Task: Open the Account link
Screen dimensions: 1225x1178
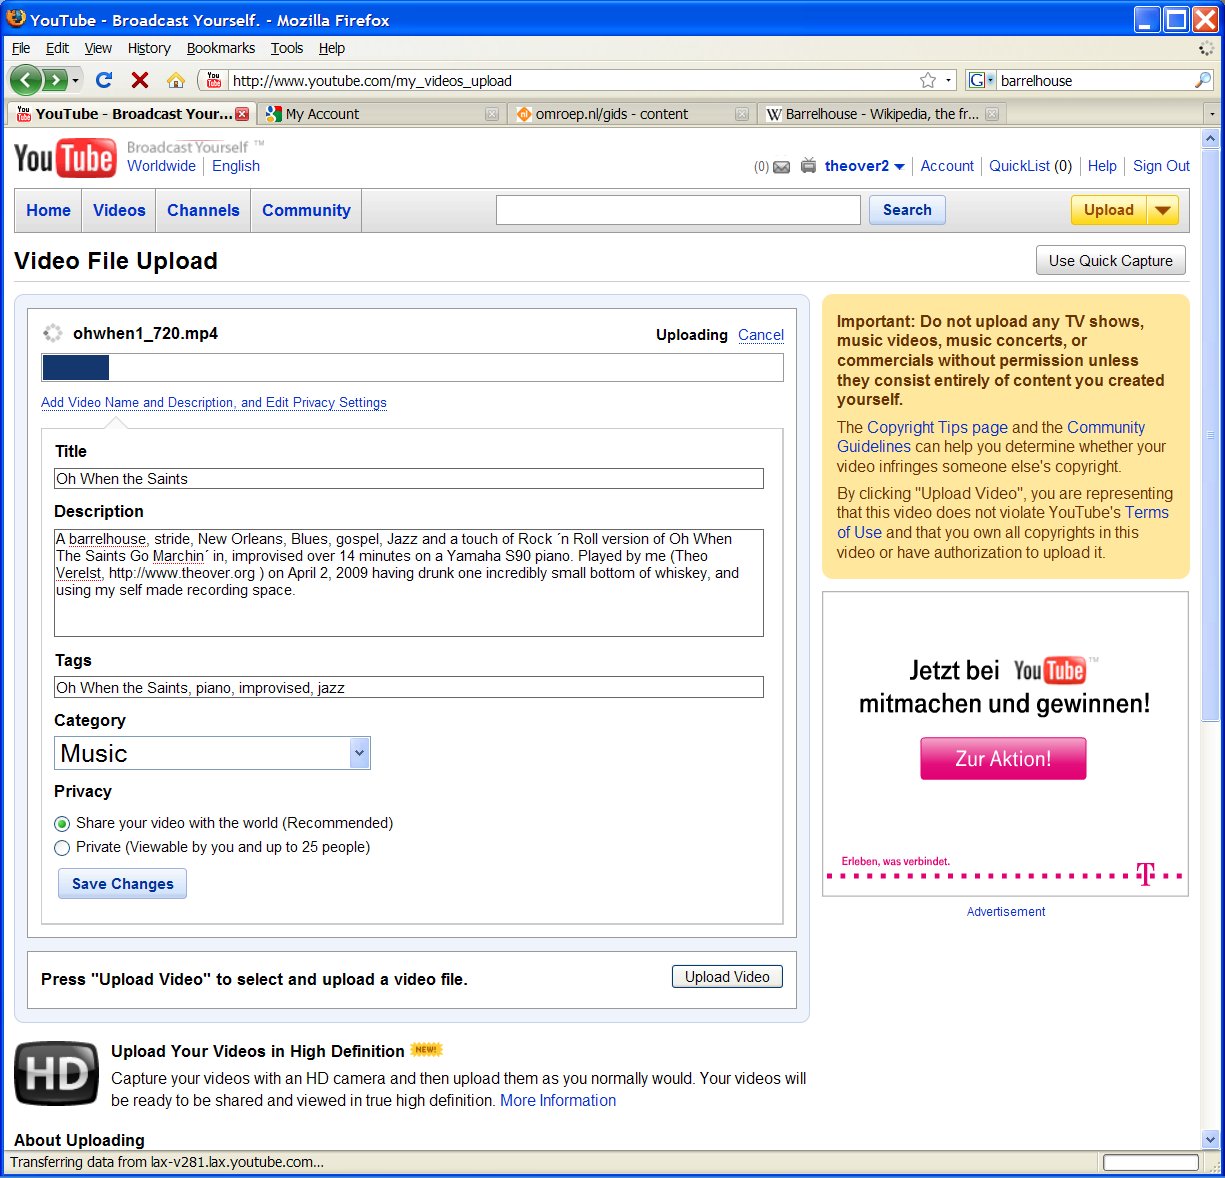Action: click(x=947, y=166)
